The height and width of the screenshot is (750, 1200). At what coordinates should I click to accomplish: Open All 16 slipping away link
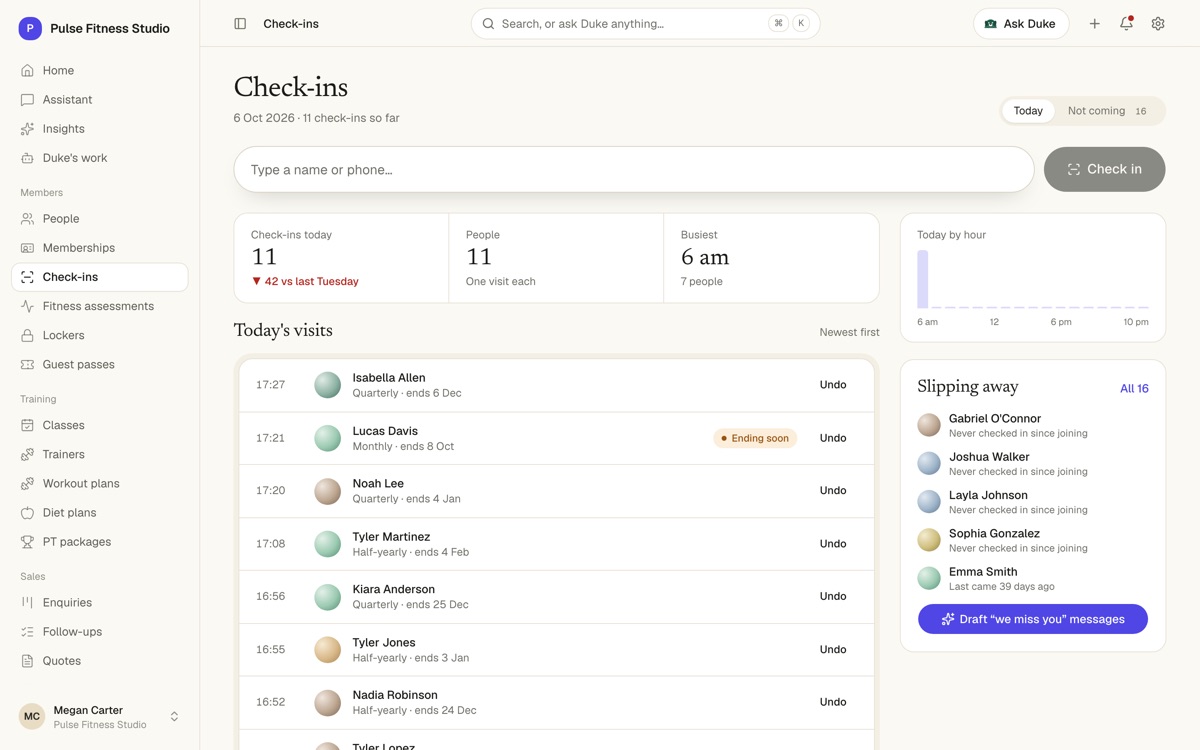click(x=1134, y=388)
